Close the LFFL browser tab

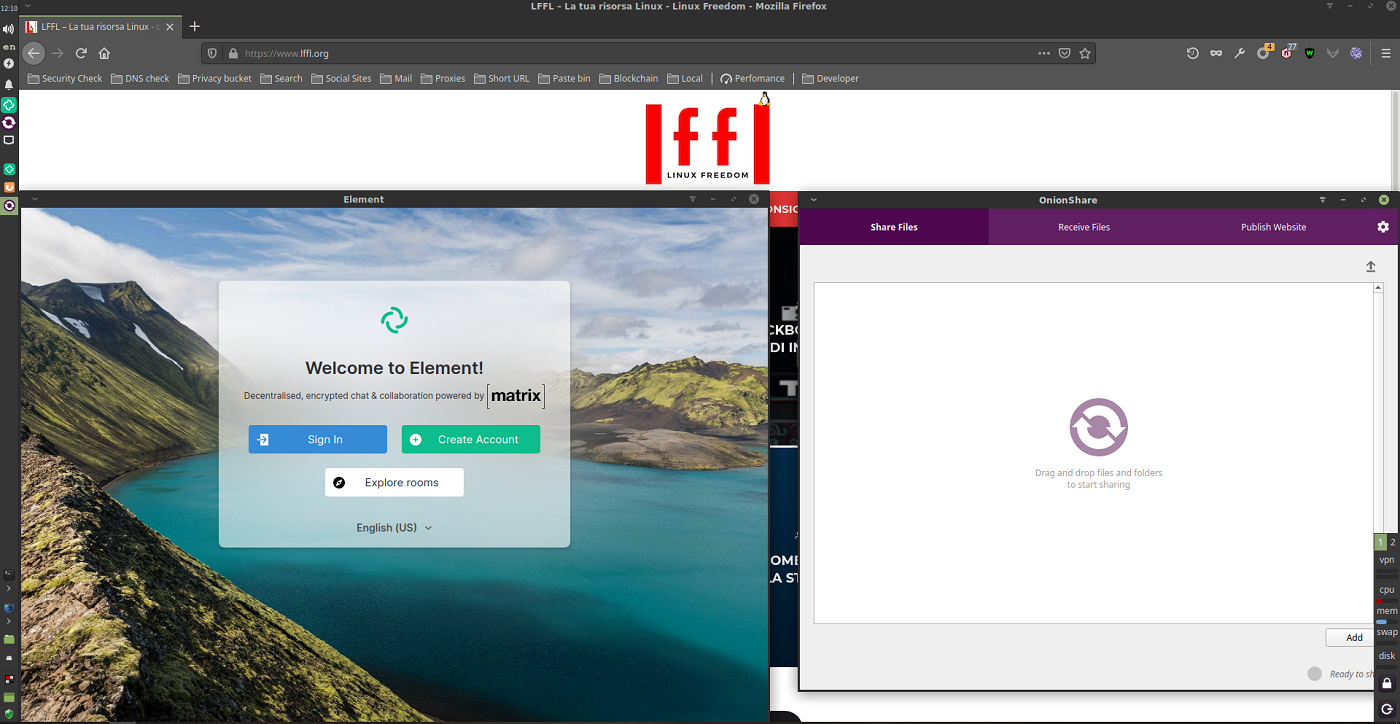171,26
